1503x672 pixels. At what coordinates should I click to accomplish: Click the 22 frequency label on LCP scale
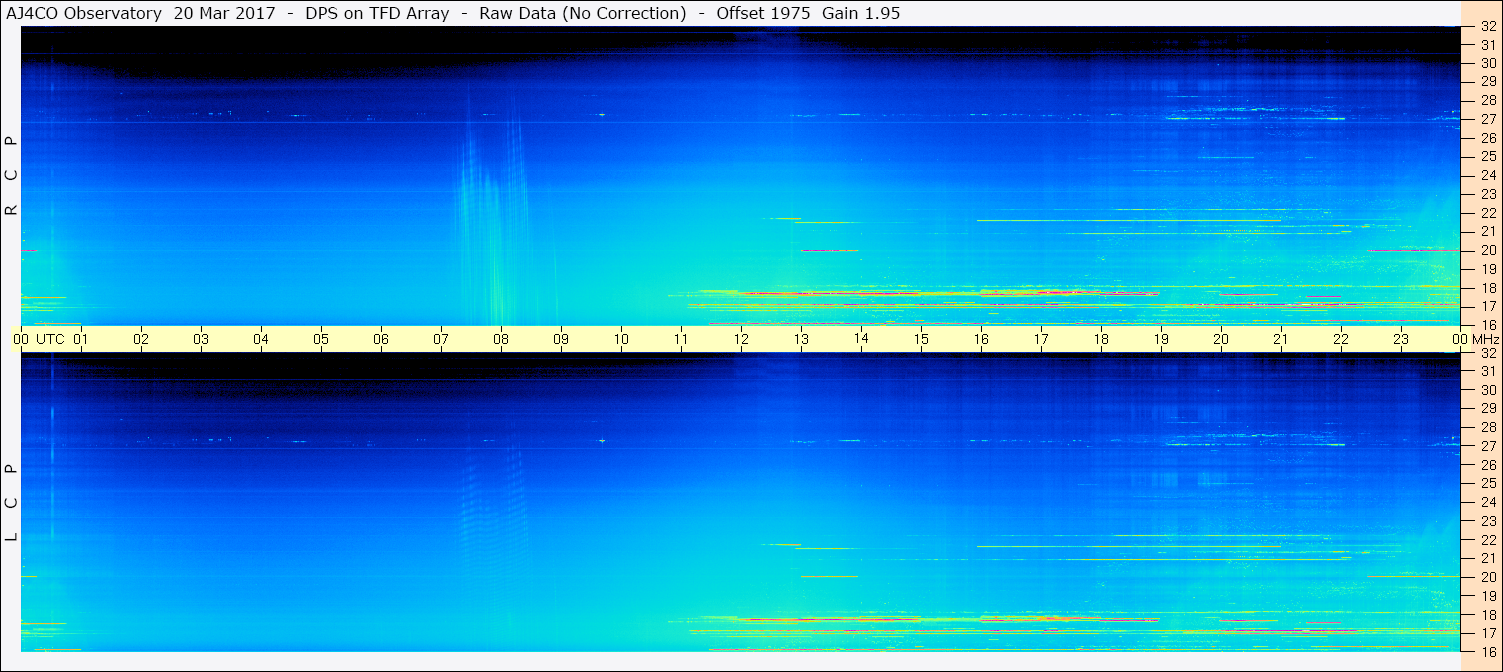pyautogui.click(x=1488, y=539)
